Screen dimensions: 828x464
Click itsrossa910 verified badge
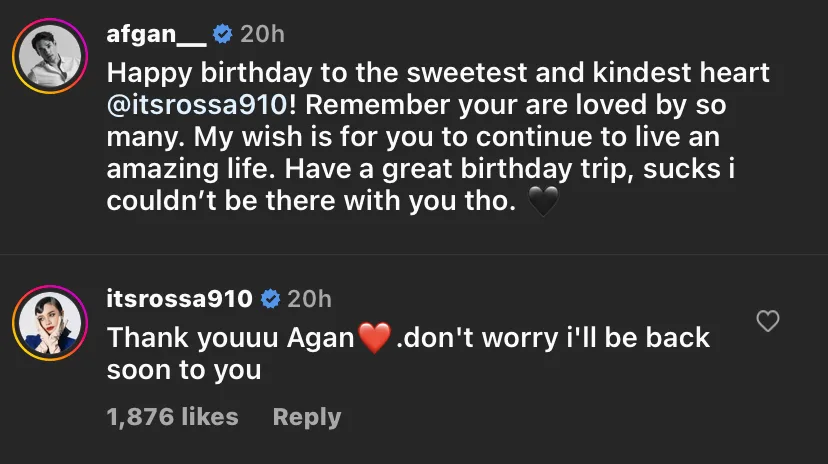tap(269, 298)
